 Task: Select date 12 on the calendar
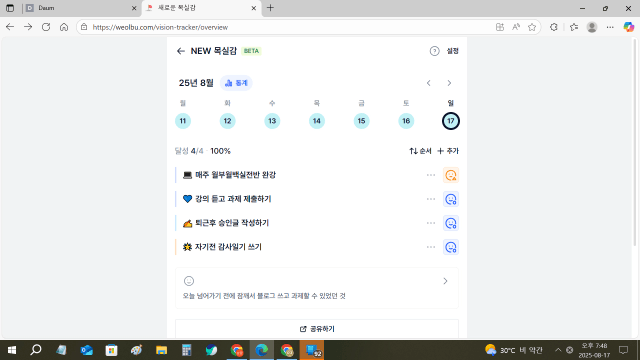pos(227,121)
